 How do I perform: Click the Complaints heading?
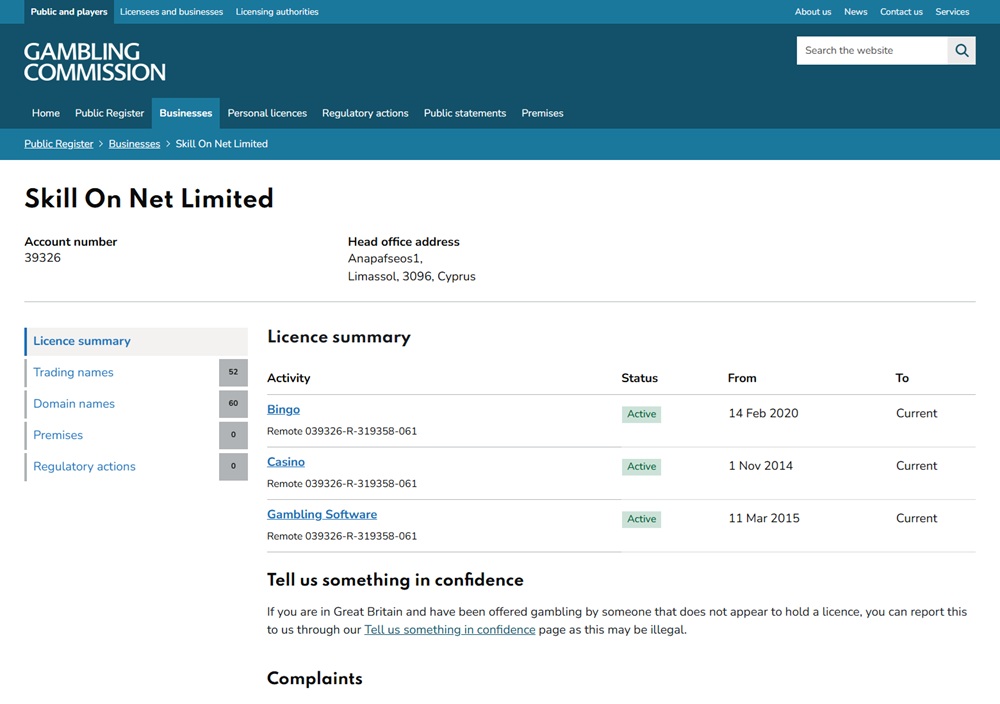click(314, 678)
